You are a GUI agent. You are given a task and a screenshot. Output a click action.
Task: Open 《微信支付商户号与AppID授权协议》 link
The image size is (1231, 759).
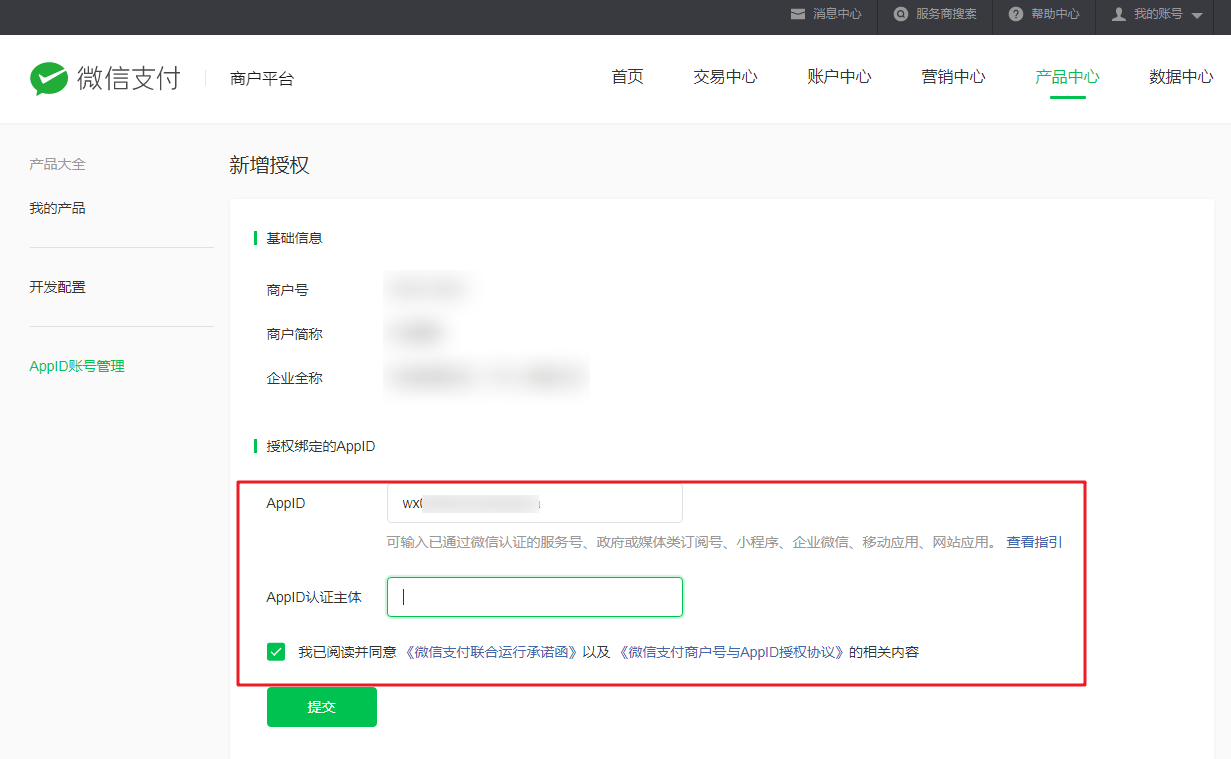point(731,652)
